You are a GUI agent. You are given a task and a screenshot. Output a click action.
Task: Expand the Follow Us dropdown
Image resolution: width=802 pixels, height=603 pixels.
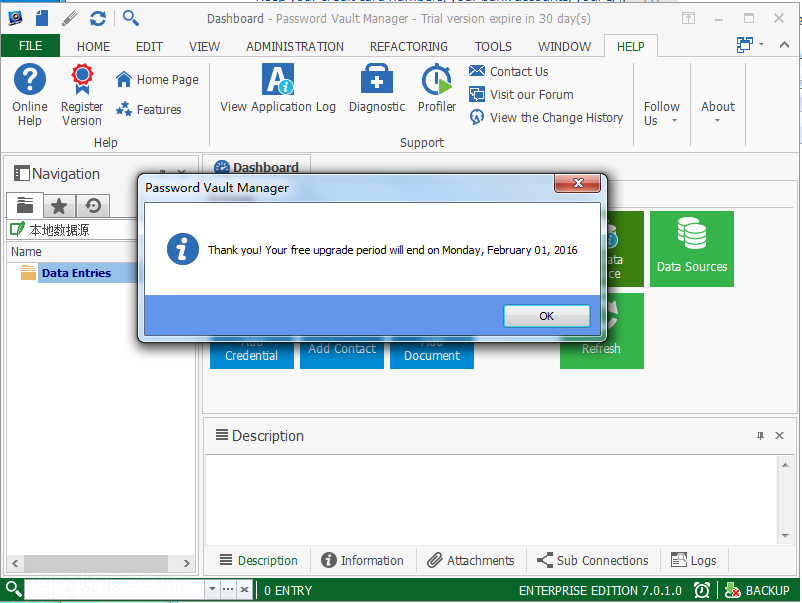[661, 113]
